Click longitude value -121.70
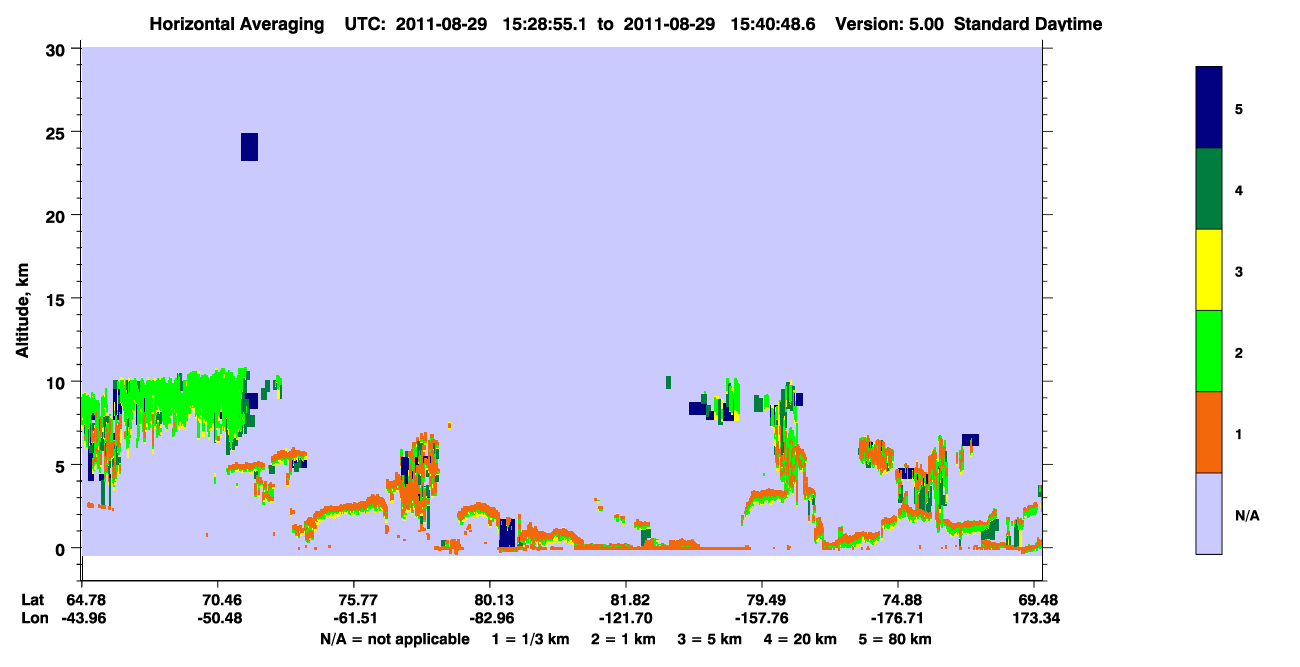Image resolution: width=1300 pixels, height=667 pixels. 626,618
